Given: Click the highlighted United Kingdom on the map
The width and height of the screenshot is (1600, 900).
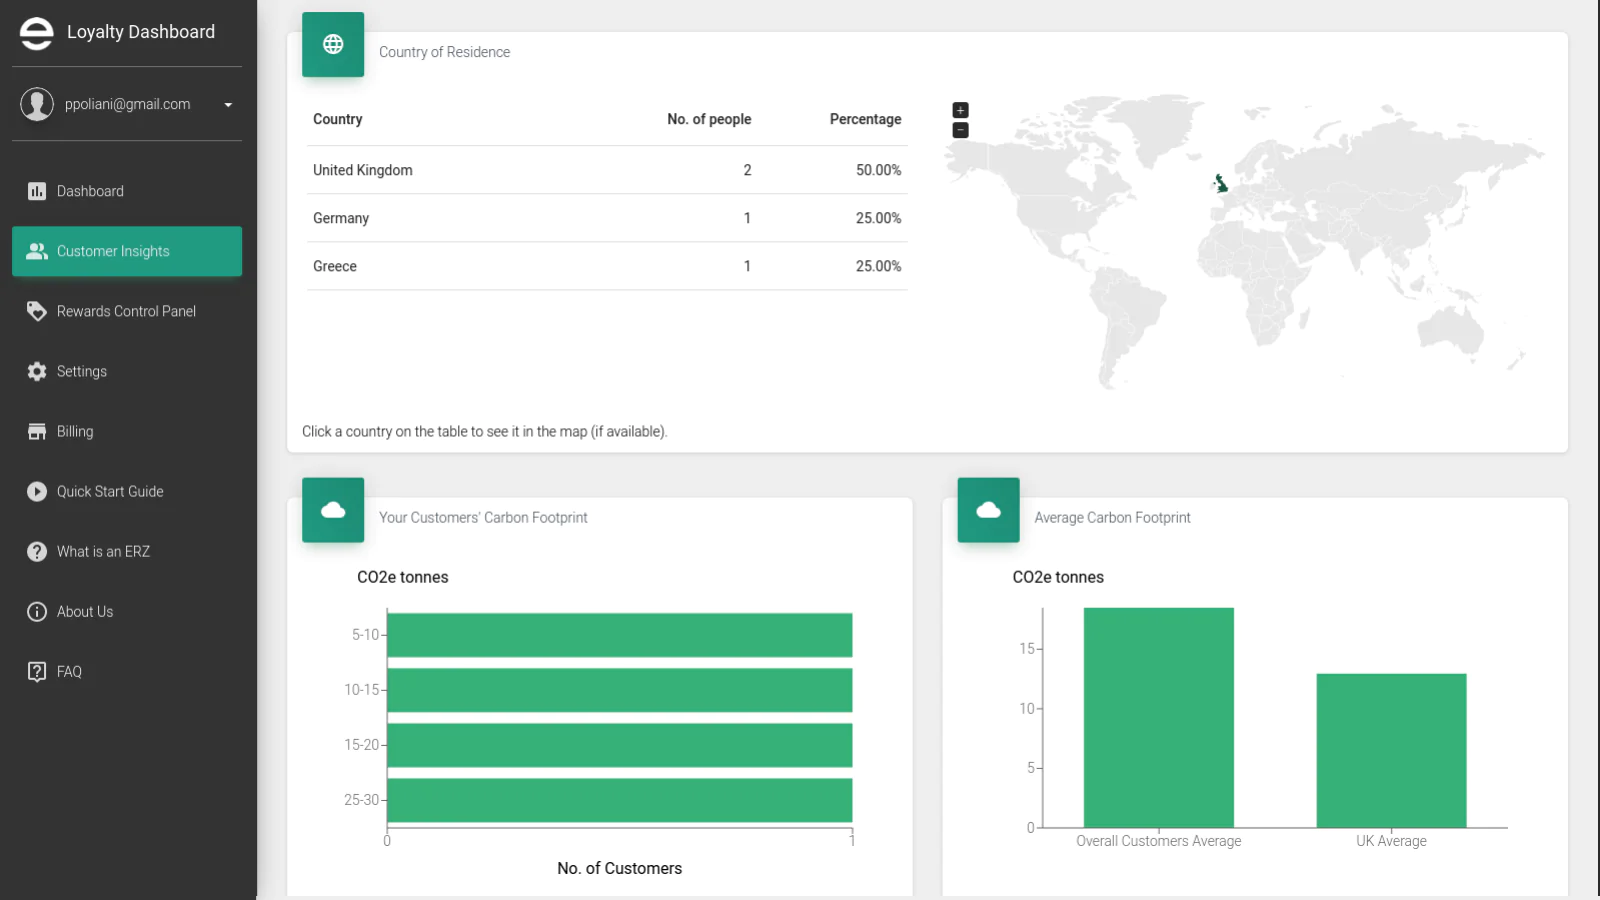Looking at the screenshot, I should click(x=1221, y=184).
